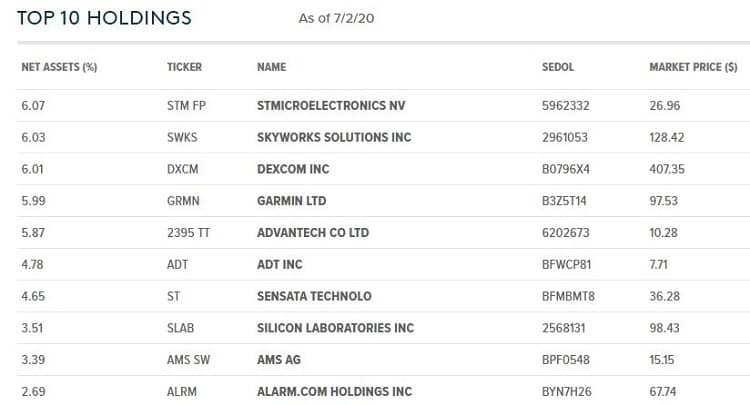Click the STM FP ticker cell
Viewport: 750px width, 405px height.
(186, 106)
